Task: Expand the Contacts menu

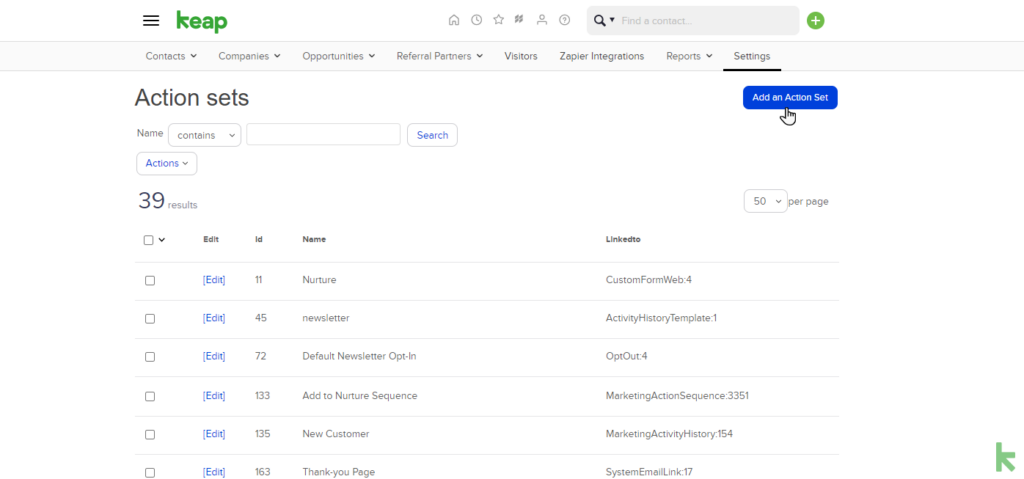Action: pos(171,56)
